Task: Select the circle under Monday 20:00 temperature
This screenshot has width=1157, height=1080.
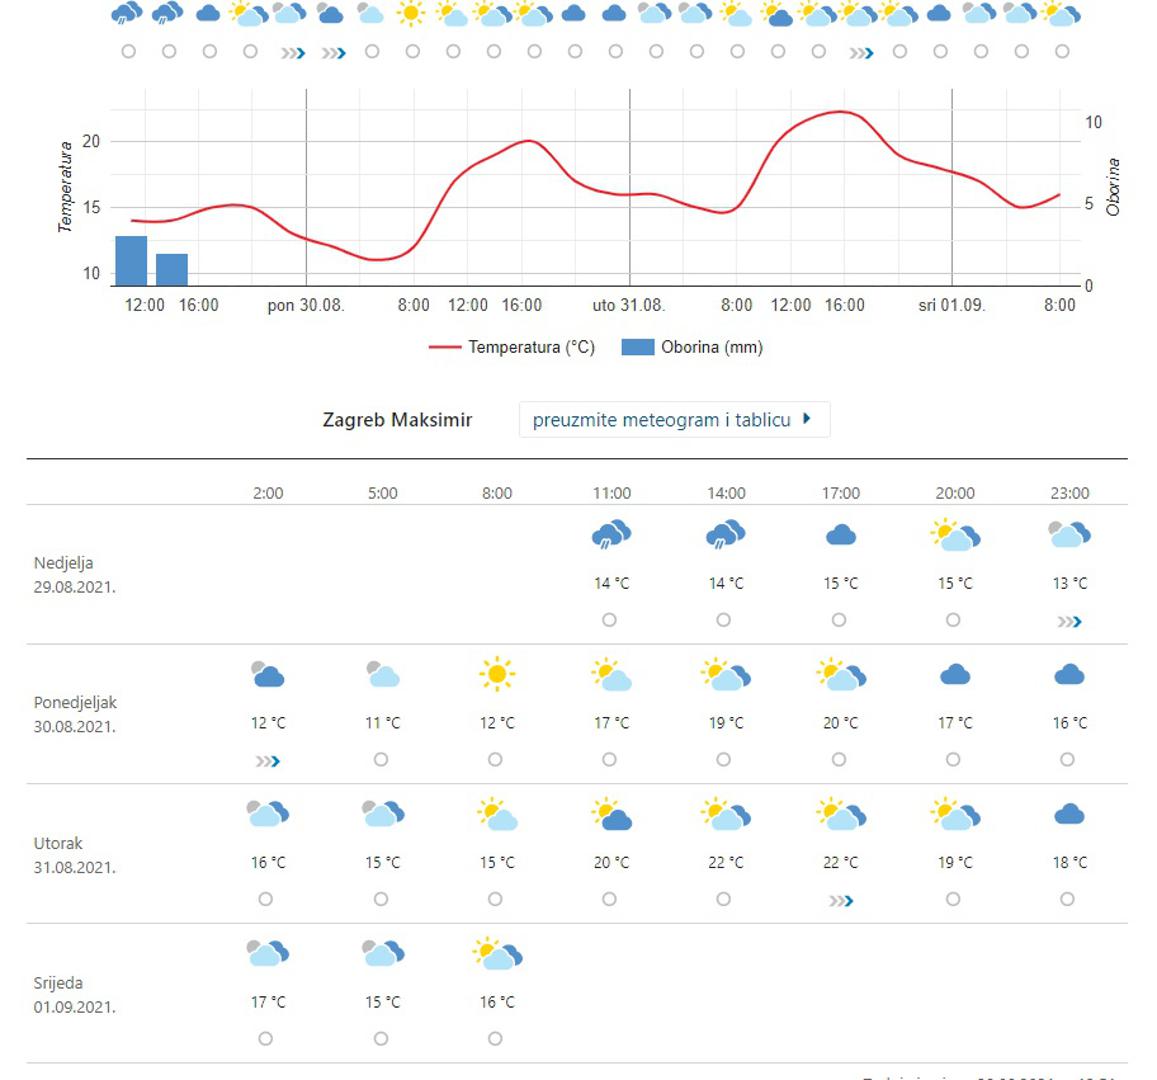Action: pyautogui.click(x=953, y=760)
